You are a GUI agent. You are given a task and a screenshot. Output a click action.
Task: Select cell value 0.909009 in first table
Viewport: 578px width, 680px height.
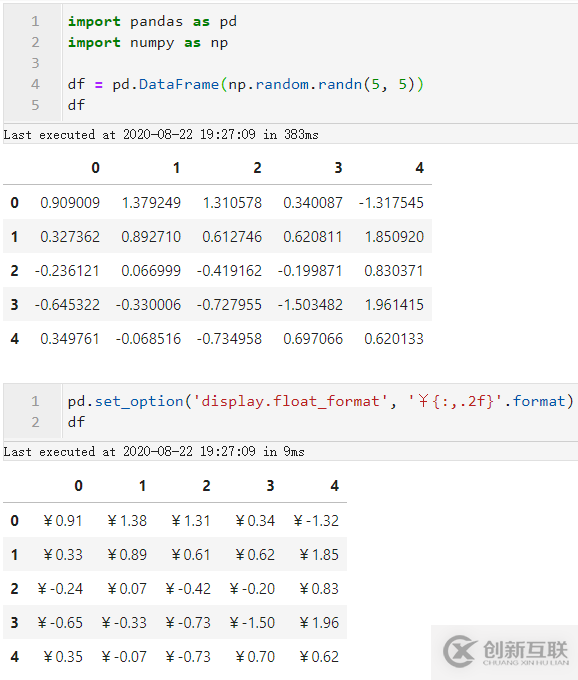coord(70,203)
